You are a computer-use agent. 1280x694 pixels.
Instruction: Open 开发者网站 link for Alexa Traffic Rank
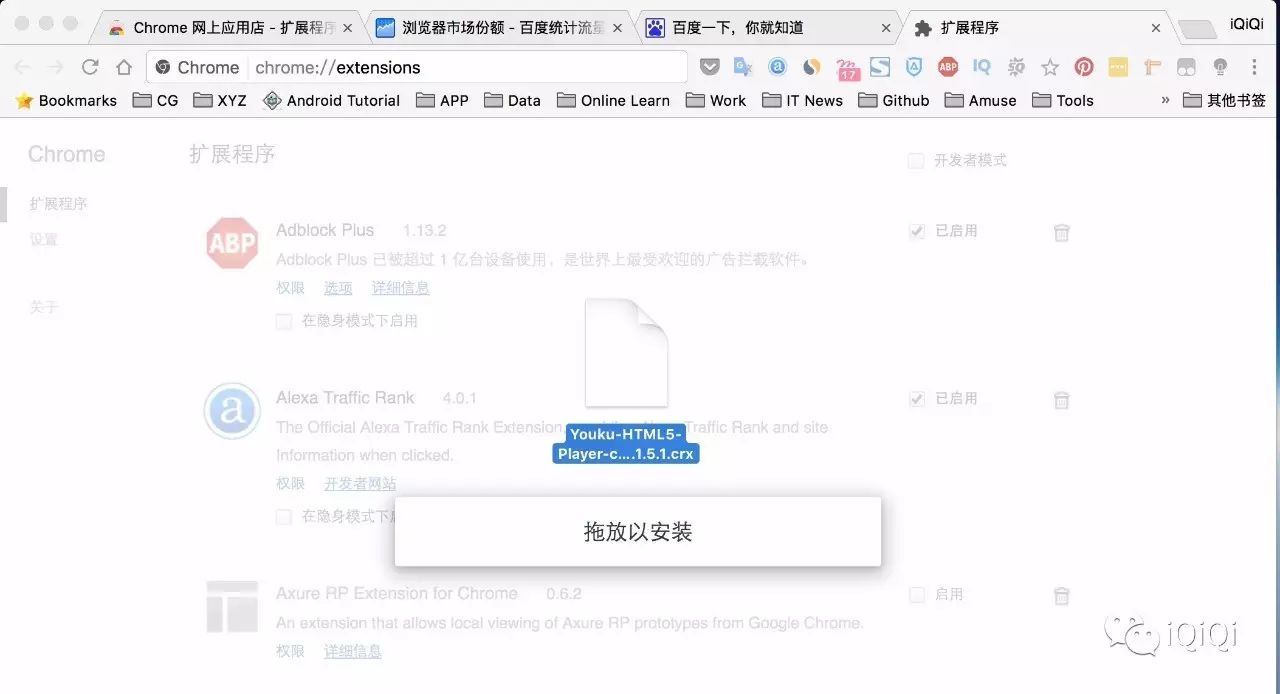point(360,484)
